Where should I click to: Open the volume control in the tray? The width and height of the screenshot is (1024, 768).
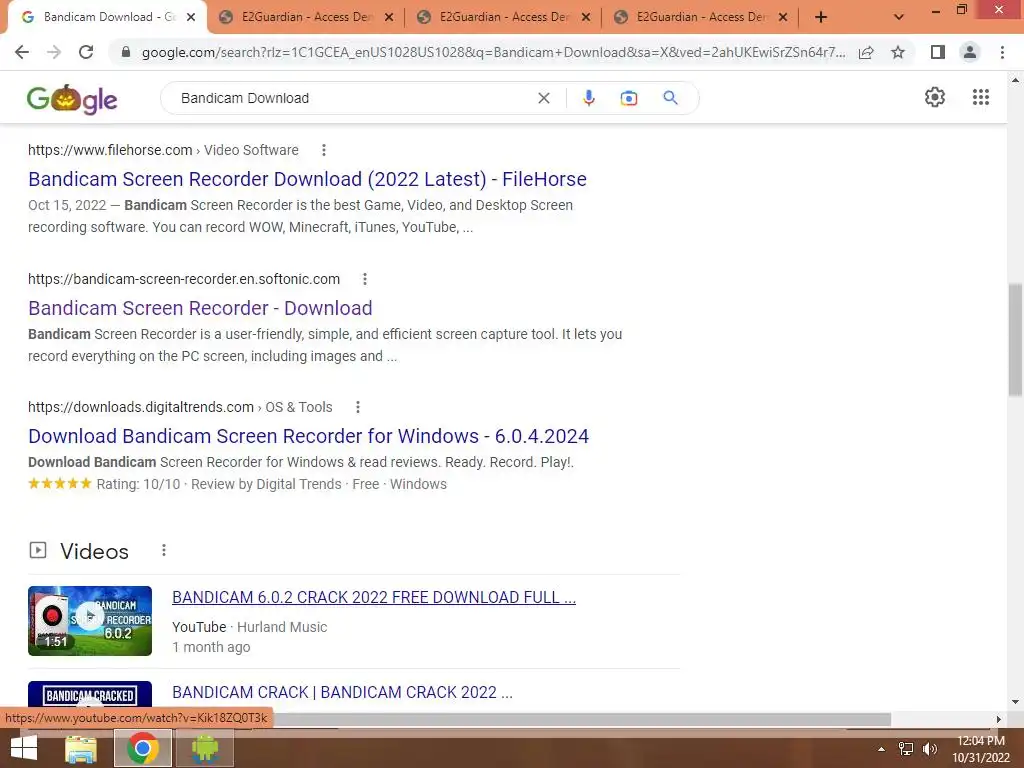929,749
